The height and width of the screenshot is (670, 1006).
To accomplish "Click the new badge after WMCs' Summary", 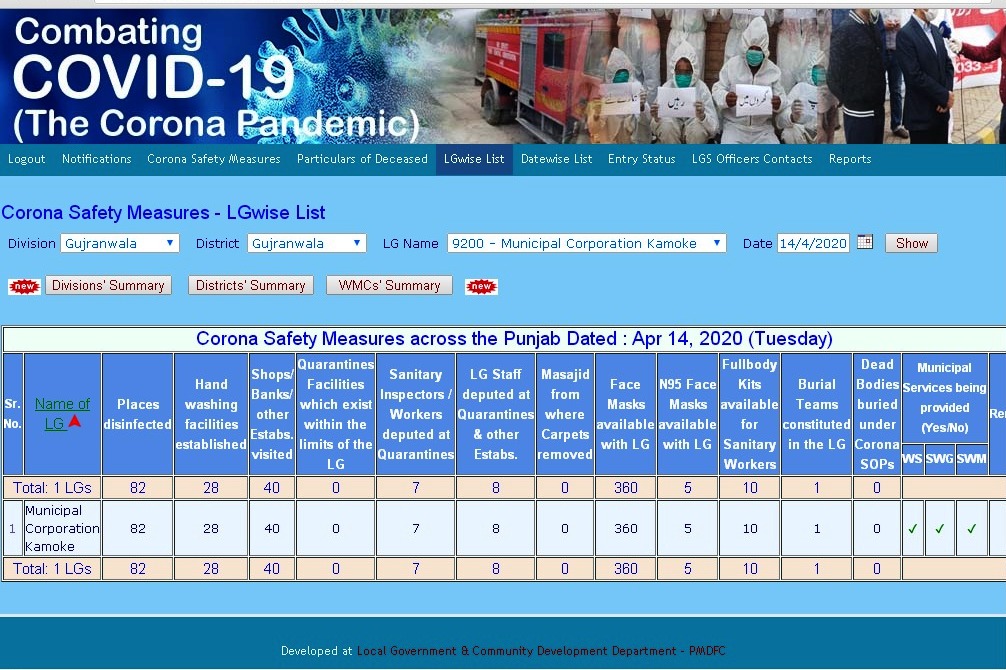I will click(x=481, y=286).
